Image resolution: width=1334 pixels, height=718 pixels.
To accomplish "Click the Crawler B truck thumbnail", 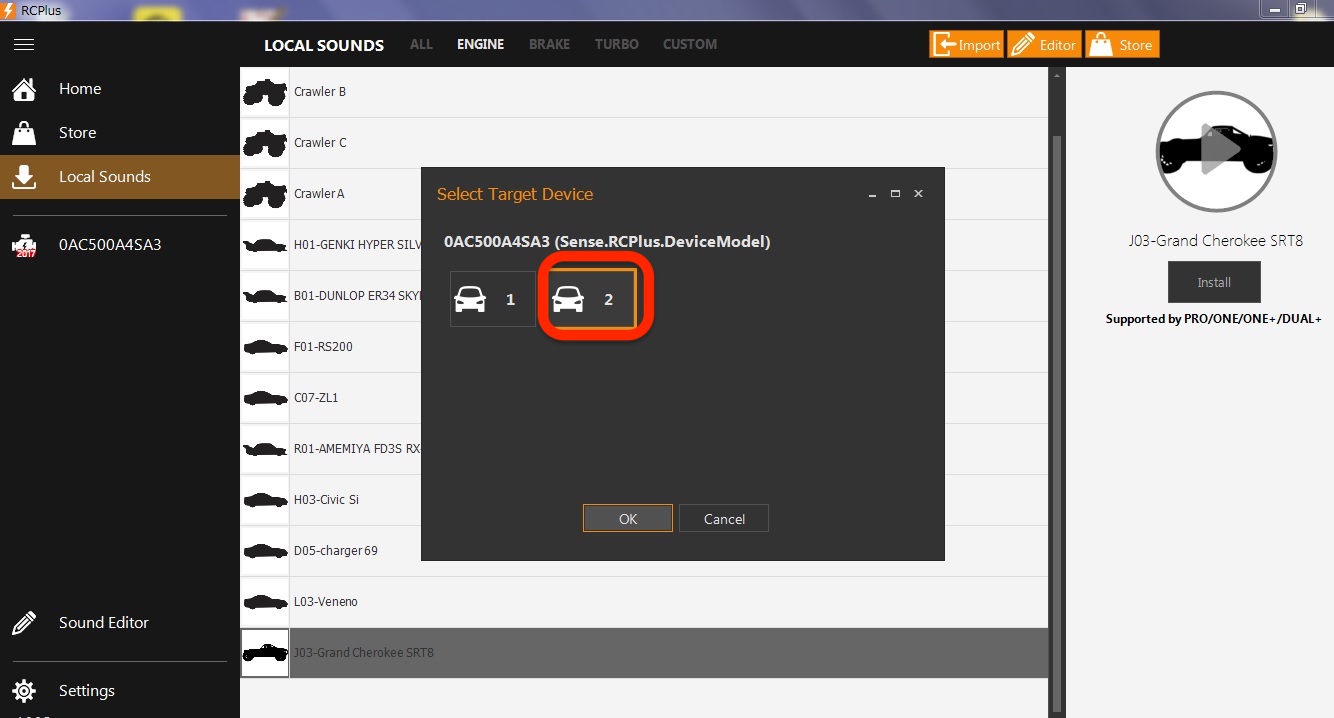I will coord(265,92).
